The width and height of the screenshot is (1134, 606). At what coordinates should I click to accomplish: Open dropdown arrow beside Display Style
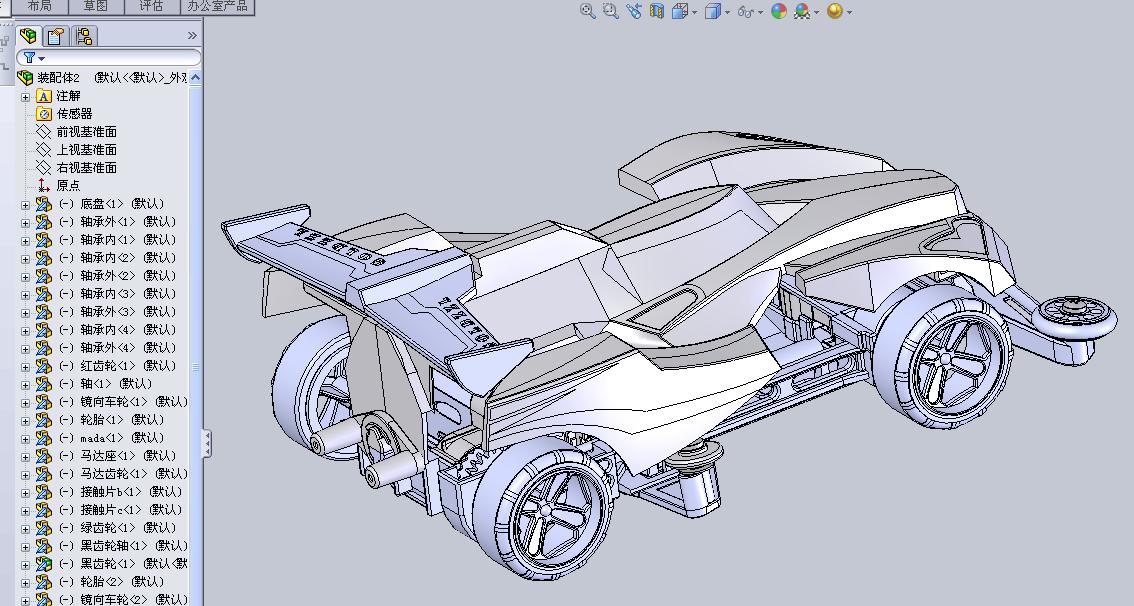click(728, 12)
